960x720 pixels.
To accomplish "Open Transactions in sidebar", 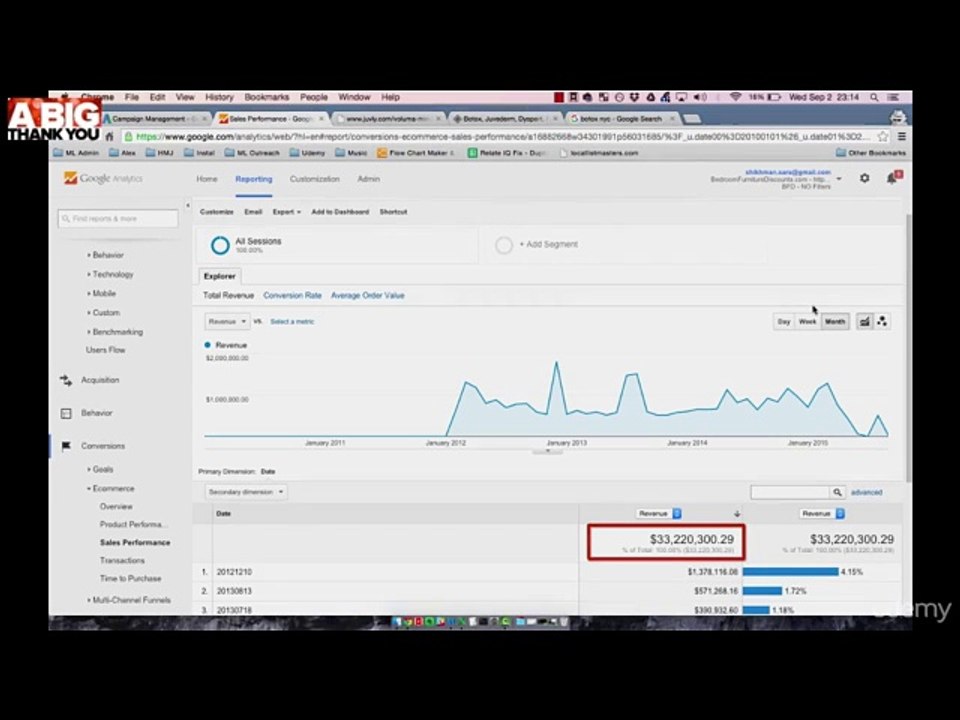I will [122, 560].
